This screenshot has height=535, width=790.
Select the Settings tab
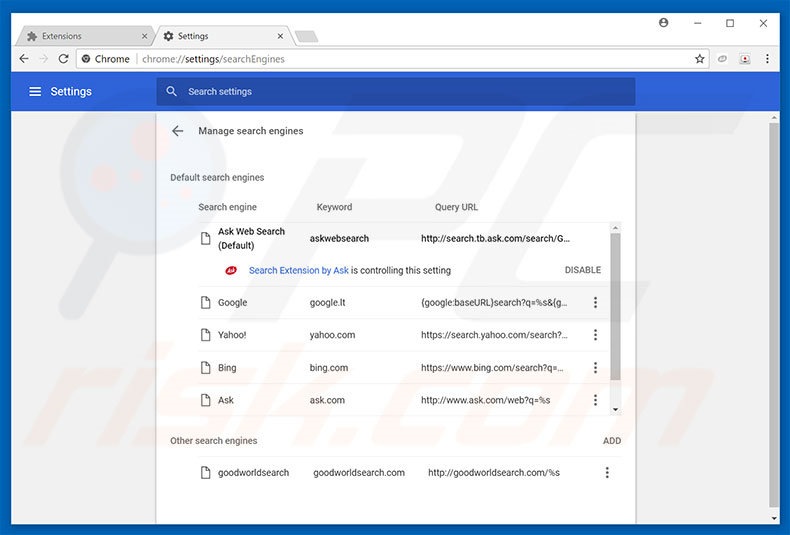[x=222, y=36]
